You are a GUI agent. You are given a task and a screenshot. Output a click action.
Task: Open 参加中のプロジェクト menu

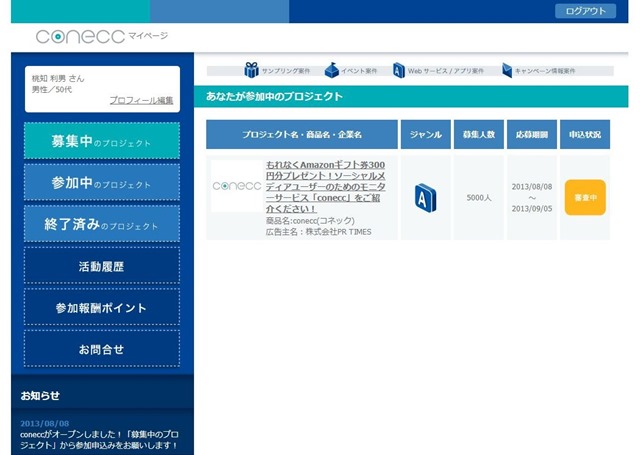[x=102, y=182]
